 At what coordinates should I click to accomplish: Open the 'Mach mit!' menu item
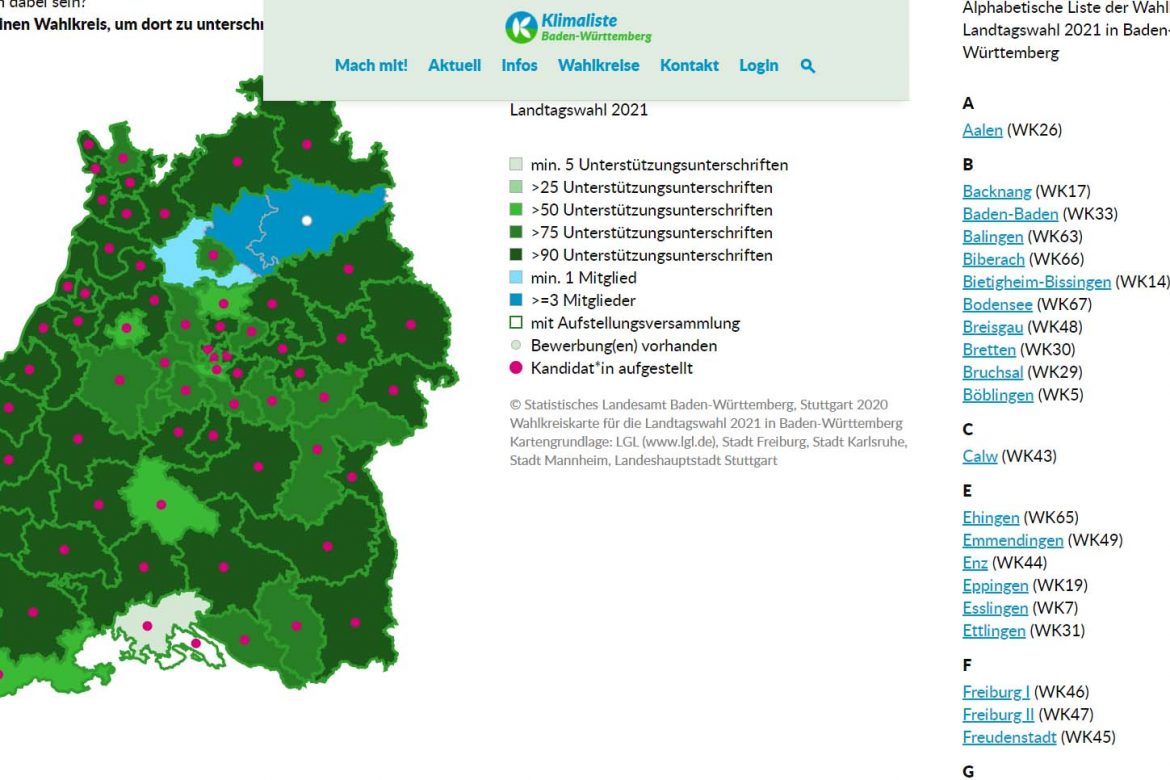[x=371, y=66]
